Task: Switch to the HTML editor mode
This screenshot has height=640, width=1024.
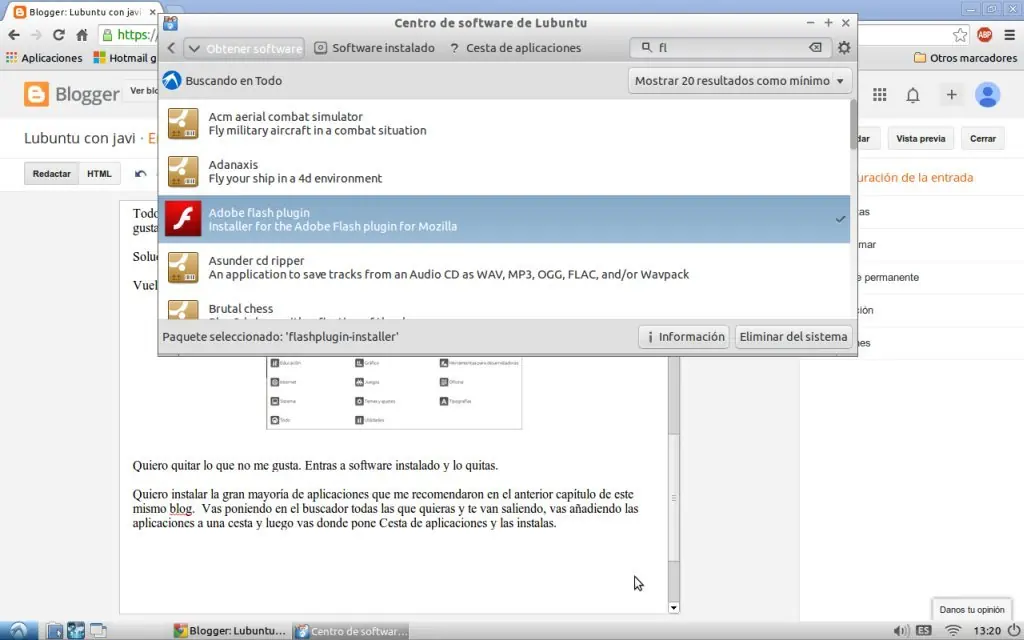Action: pos(99,174)
